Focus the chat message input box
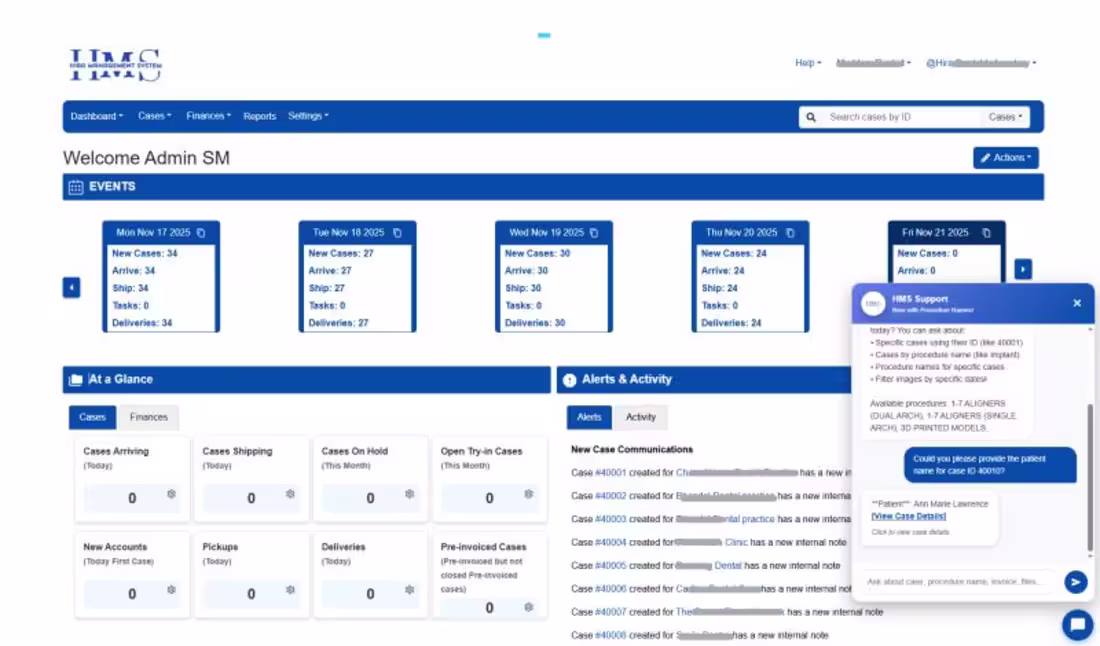The width and height of the screenshot is (1100, 646). coord(958,581)
